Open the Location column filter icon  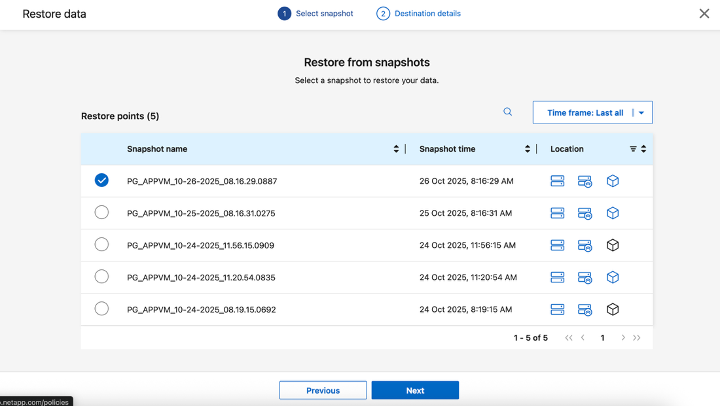[633, 149]
